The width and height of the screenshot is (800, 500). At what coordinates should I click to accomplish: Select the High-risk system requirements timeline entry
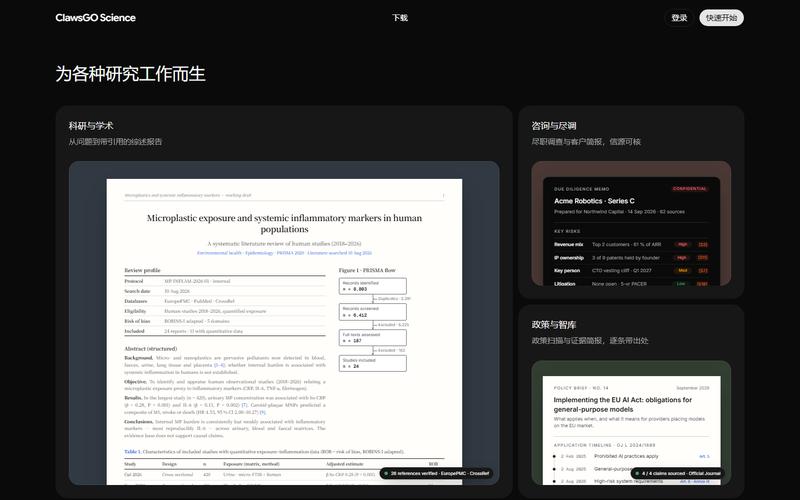click(x=631, y=481)
